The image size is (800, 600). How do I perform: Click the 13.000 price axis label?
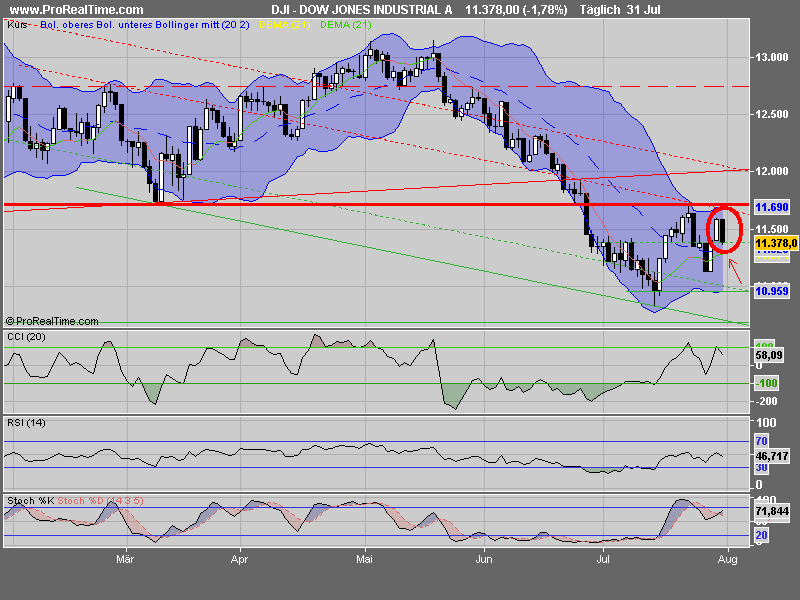[772, 57]
